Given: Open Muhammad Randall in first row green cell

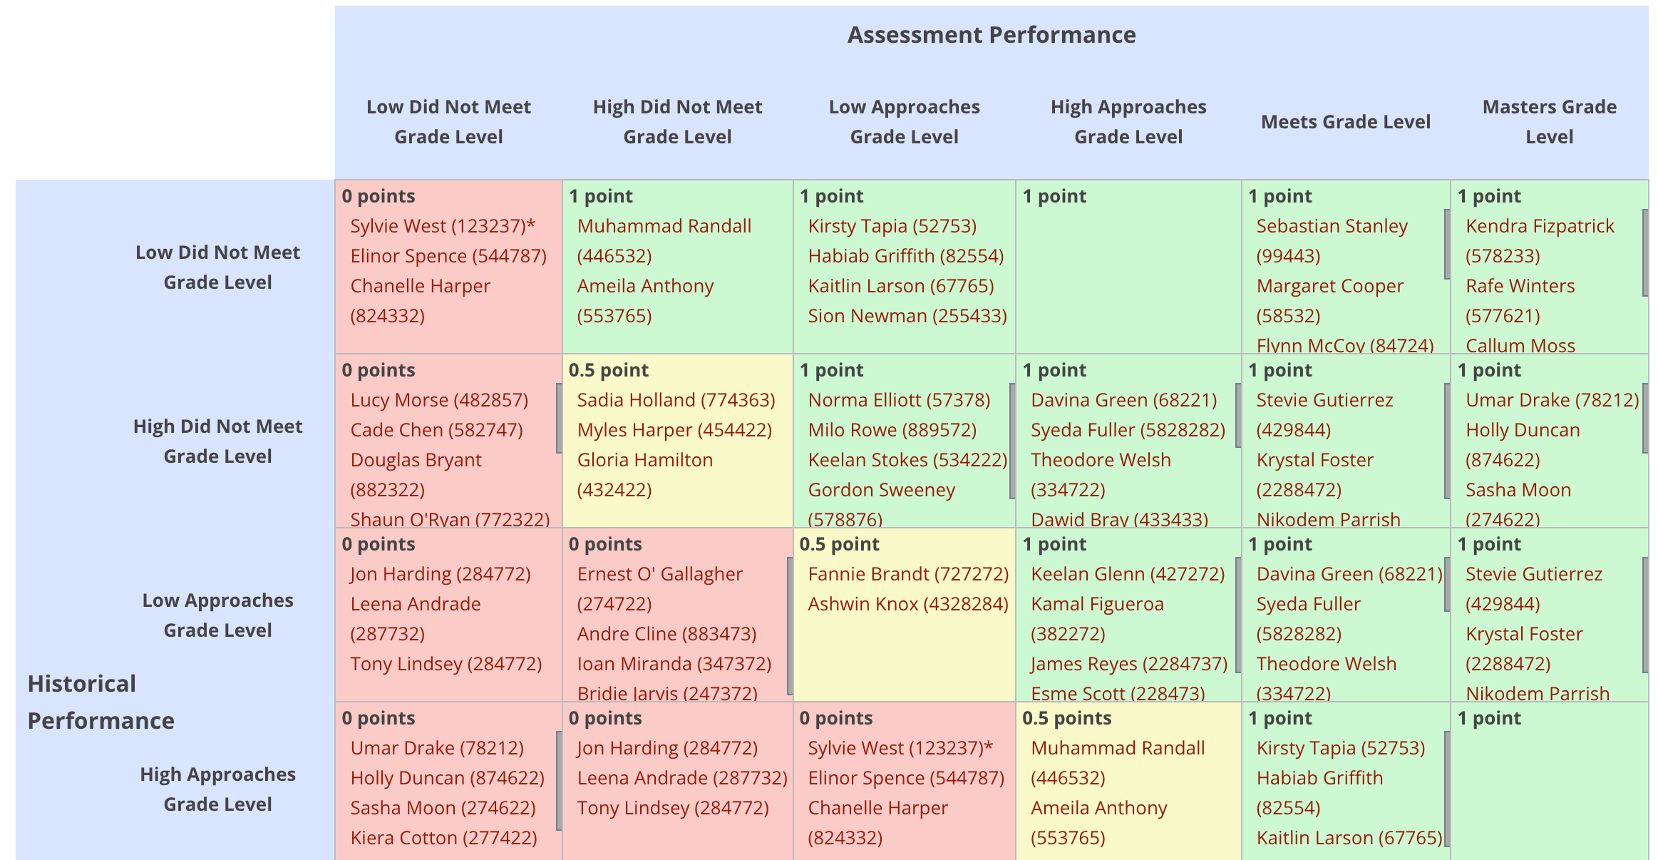Looking at the screenshot, I should (664, 241).
